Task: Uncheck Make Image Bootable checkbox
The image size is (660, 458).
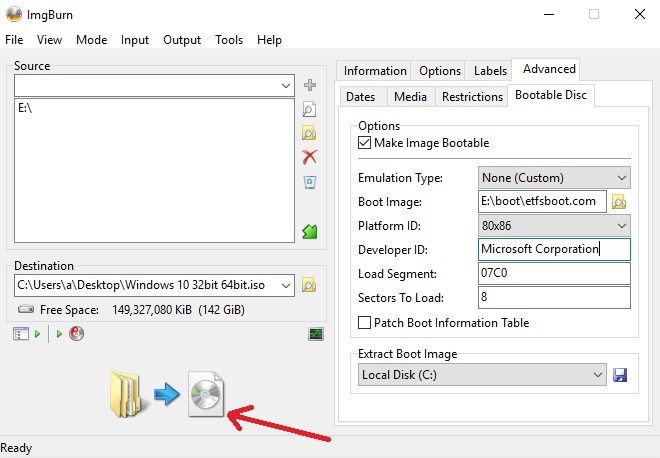Action: 364,143
